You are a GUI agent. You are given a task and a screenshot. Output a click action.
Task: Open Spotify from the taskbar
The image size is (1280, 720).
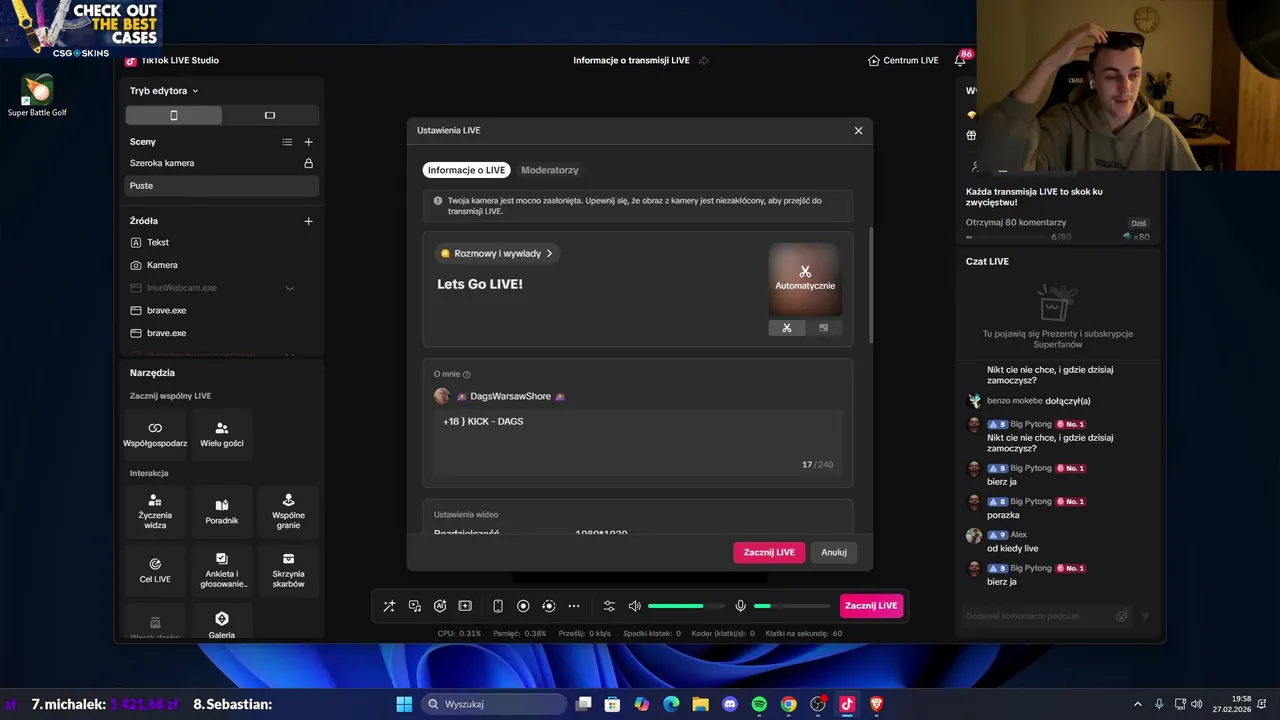(759, 704)
